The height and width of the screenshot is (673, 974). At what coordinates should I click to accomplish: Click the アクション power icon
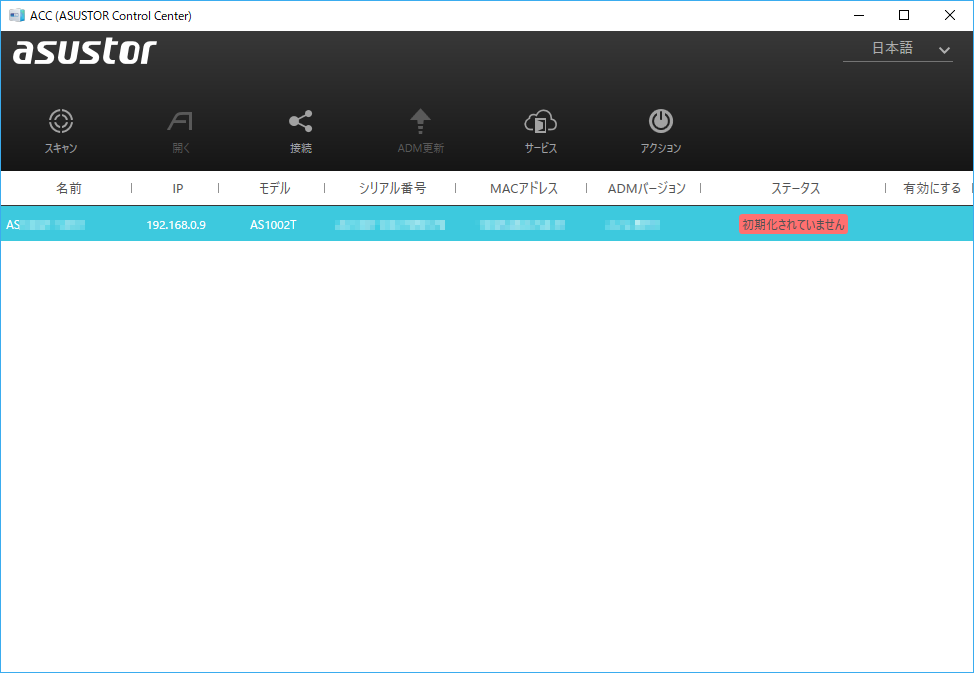point(661,121)
